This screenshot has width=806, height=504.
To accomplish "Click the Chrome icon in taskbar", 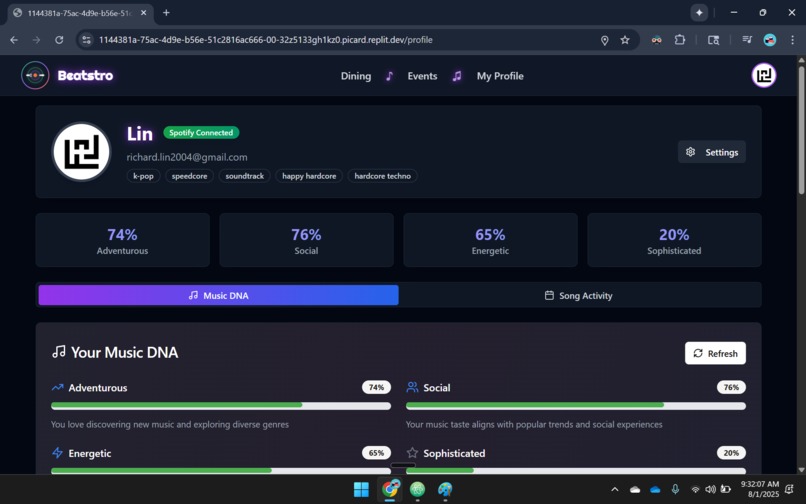I will click(x=390, y=489).
